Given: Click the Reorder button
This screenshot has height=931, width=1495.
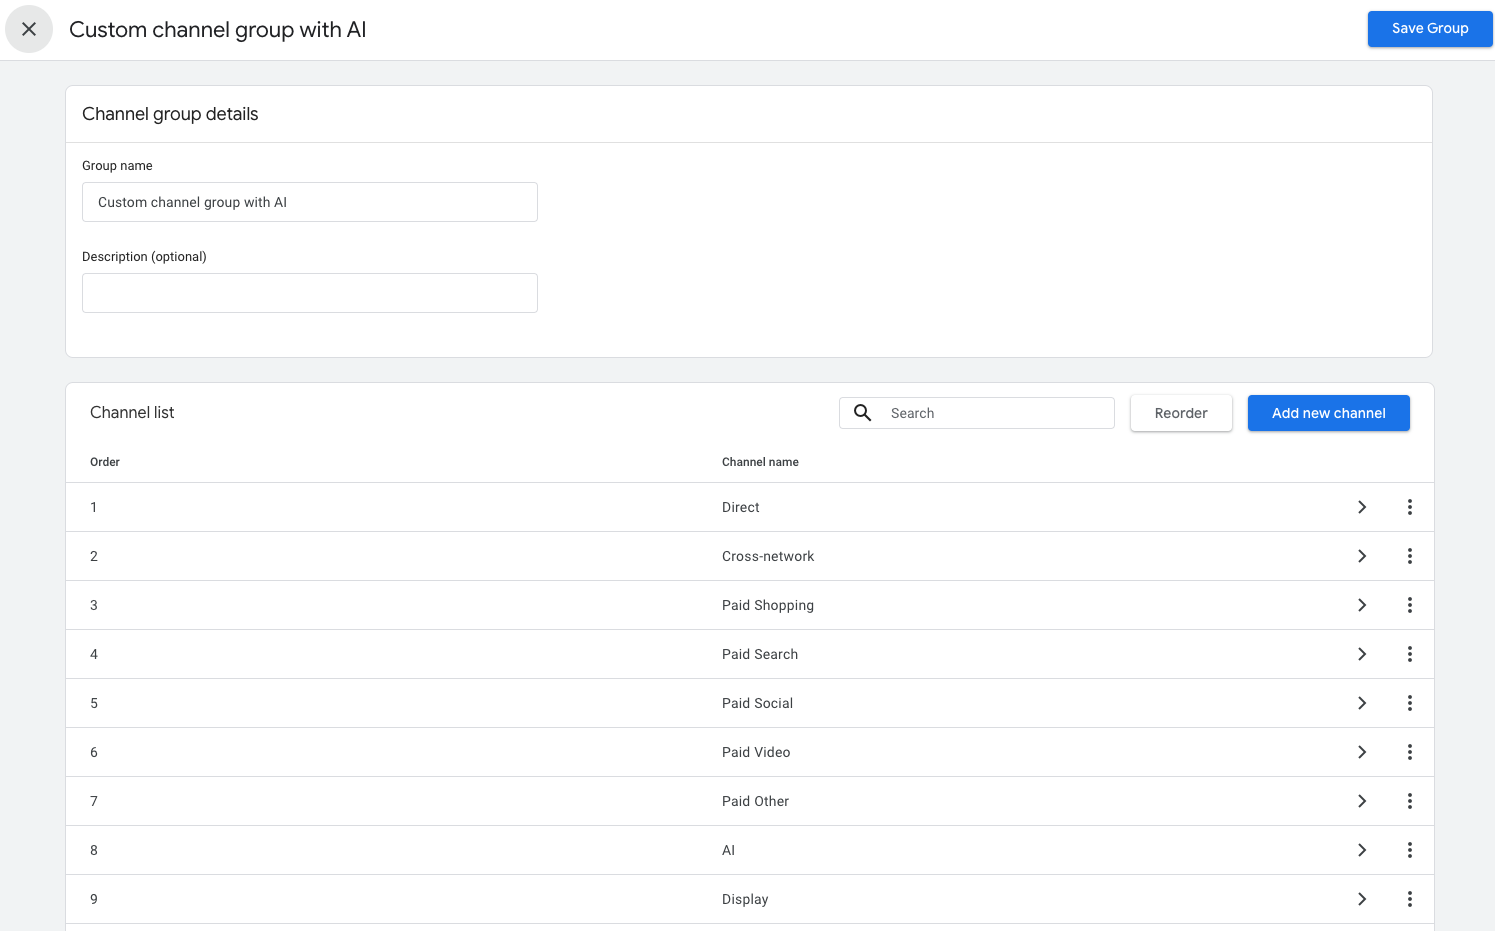Looking at the screenshot, I should click(x=1181, y=413).
